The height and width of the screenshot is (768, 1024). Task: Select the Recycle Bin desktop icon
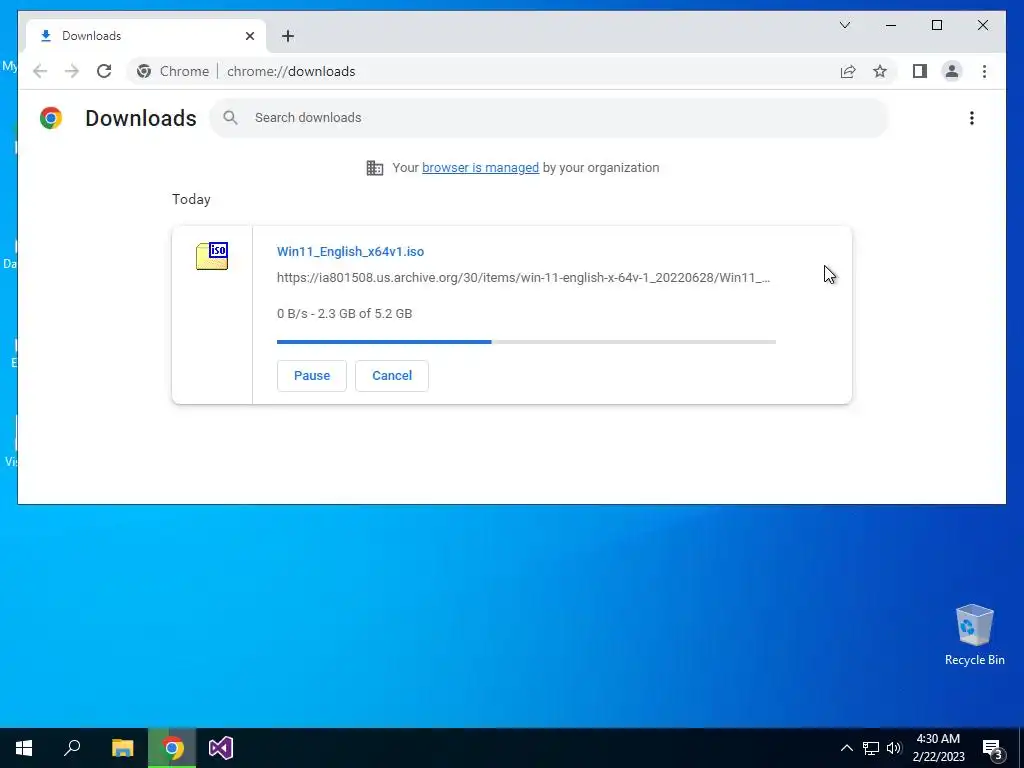coord(974,635)
